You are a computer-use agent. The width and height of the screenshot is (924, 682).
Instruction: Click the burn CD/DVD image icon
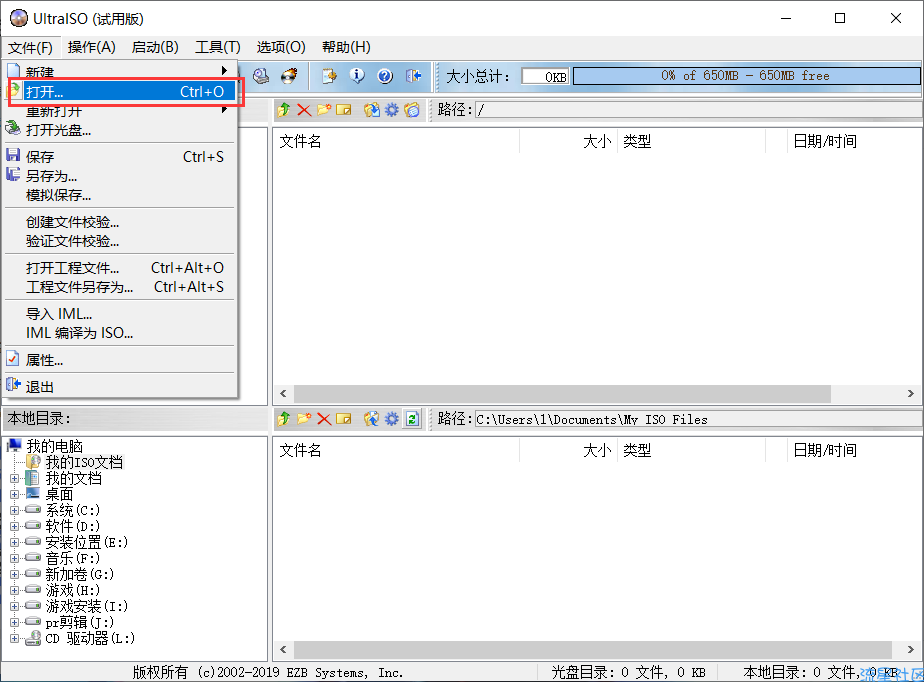click(x=289, y=76)
